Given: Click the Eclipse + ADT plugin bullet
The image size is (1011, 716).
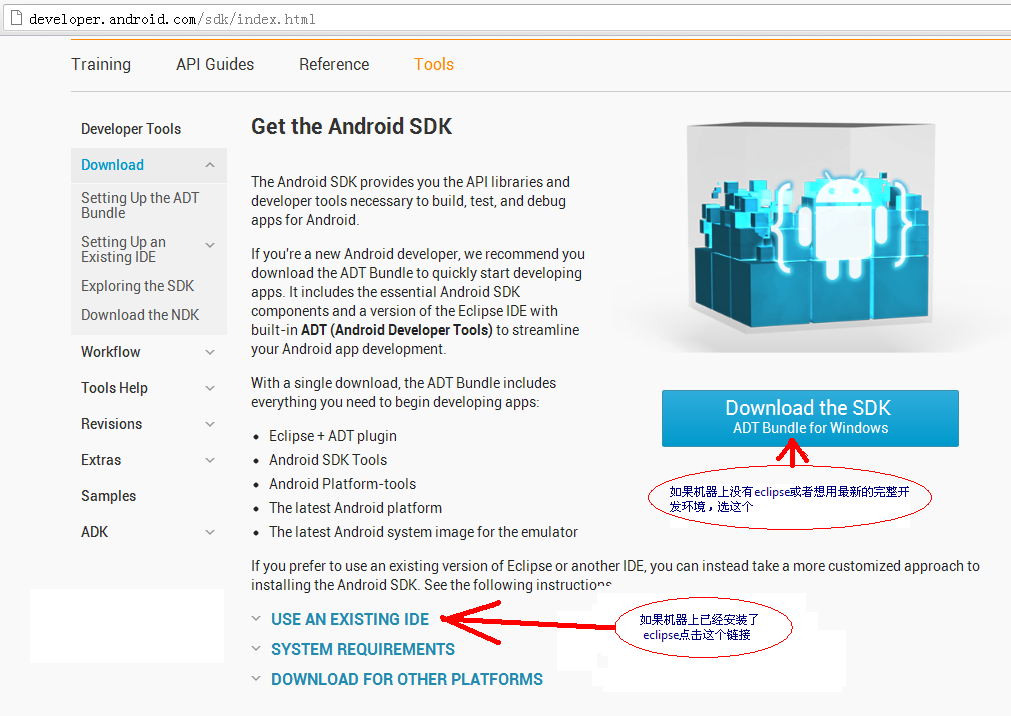Looking at the screenshot, I should (333, 436).
